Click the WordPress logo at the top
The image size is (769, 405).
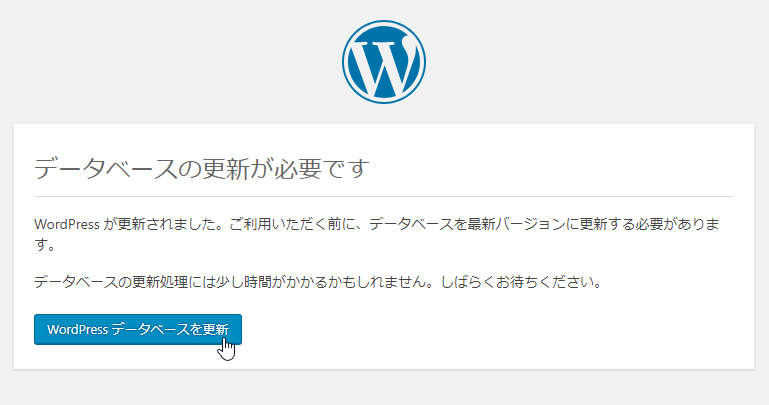(x=384, y=61)
